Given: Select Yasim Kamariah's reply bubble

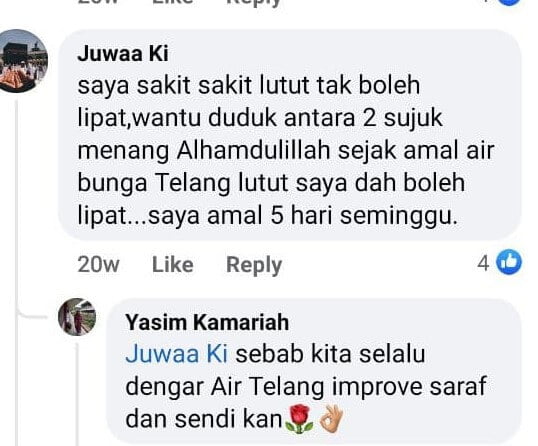Looking at the screenshot, I should point(314,371).
